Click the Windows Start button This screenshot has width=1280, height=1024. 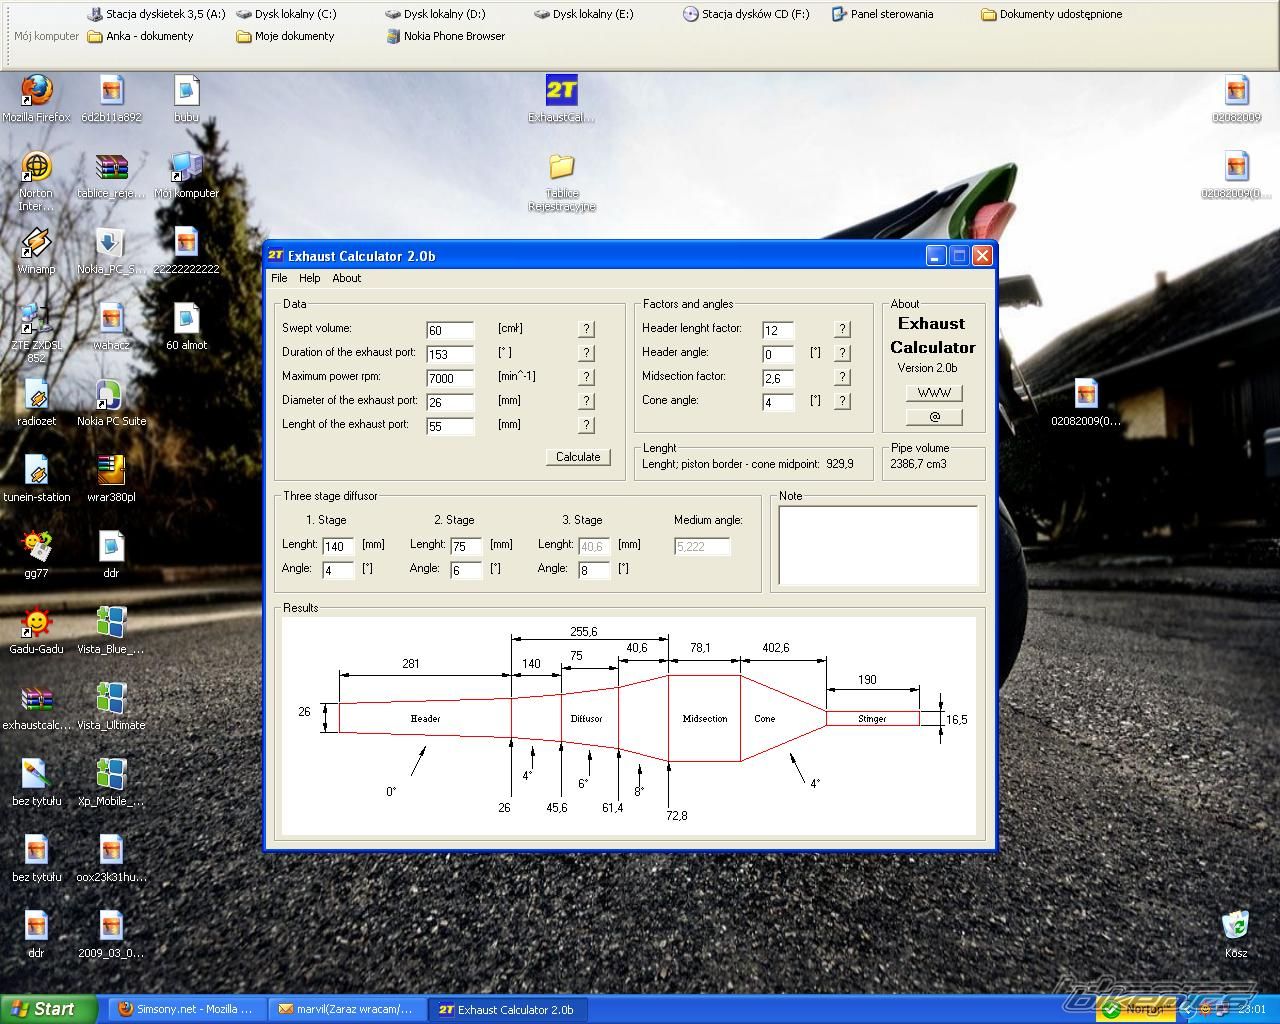click(48, 1009)
